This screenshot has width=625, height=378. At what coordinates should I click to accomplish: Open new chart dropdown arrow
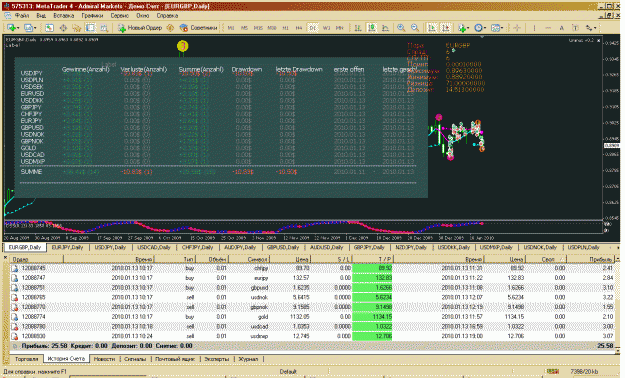coord(18,28)
